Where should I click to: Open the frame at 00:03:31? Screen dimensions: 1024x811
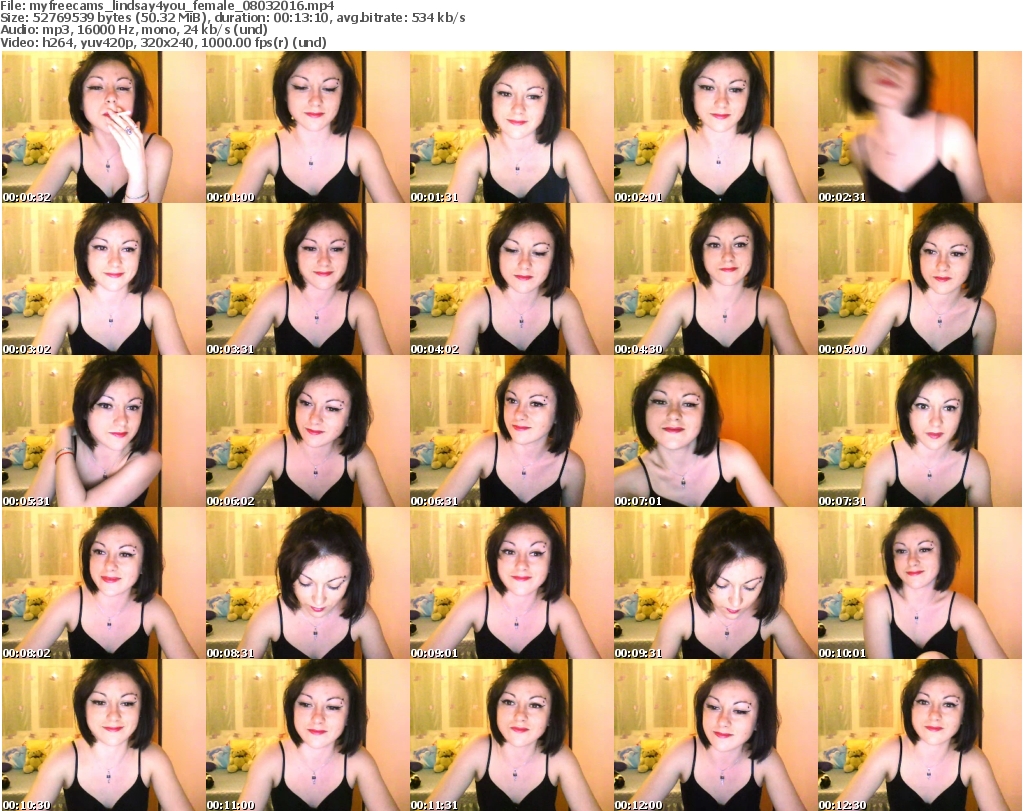(308, 279)
